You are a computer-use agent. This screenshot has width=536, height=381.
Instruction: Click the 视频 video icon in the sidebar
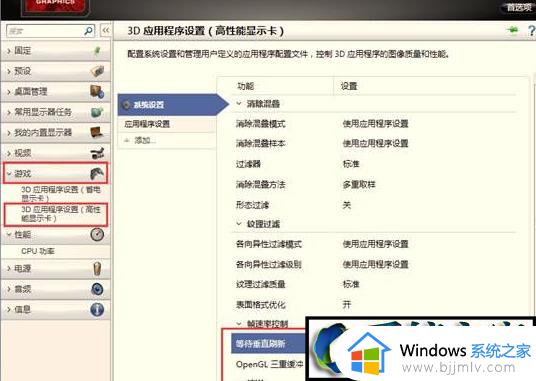point(97,153)
